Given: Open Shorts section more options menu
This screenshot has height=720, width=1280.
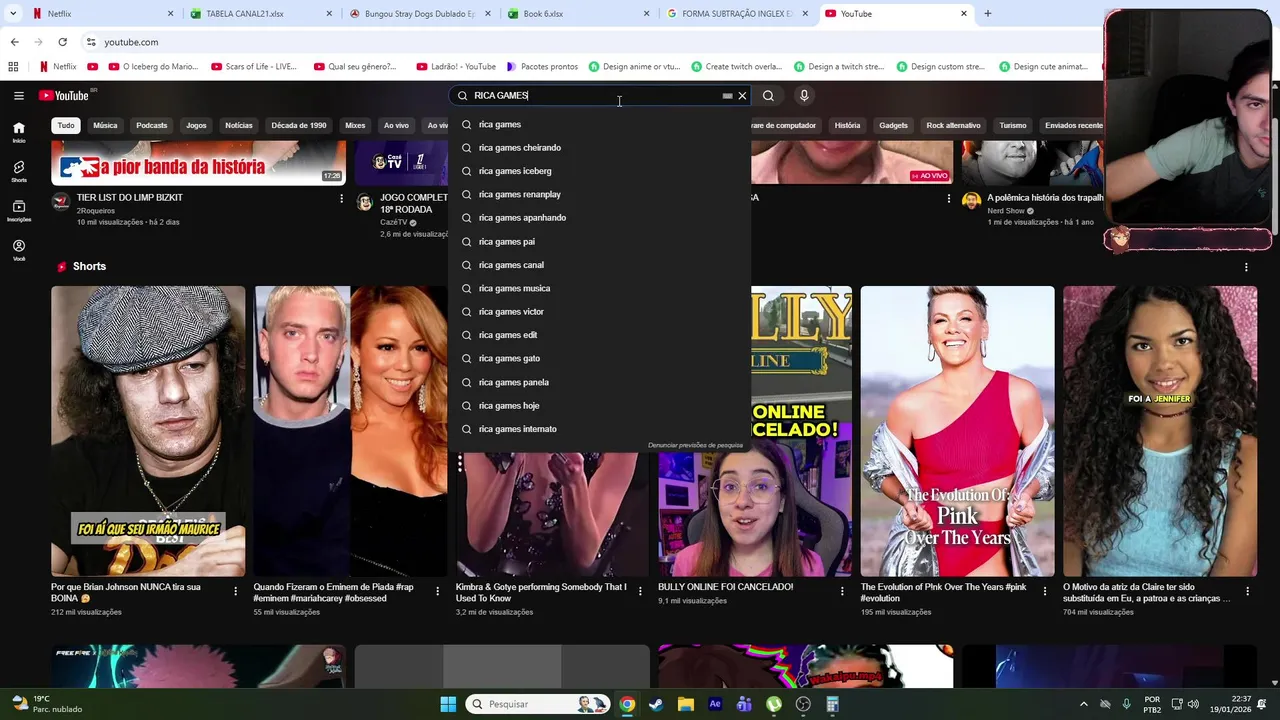Looking at the screenshot, I should coord(1246,267).
